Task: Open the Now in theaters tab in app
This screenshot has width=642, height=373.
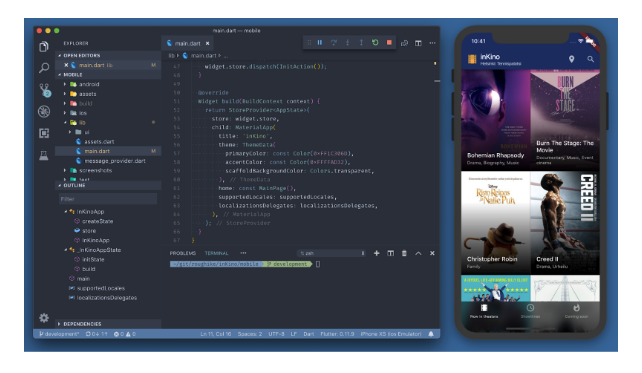Action: click(x=484, y=311)
